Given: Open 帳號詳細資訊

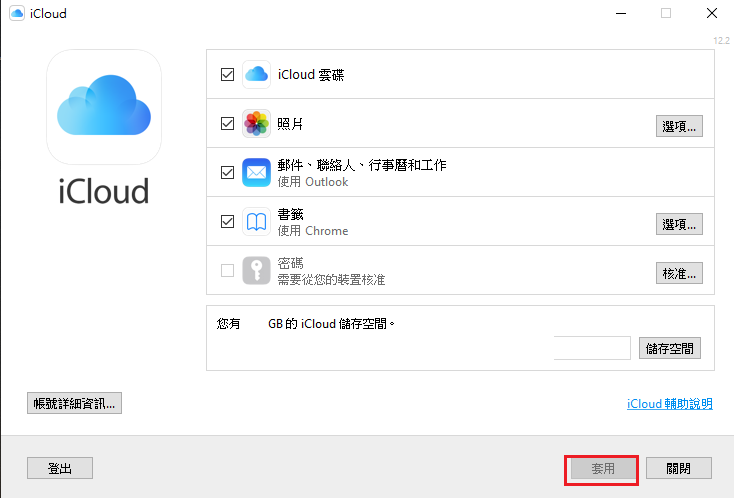Looking at the screenshot, I should pos(74,403).
